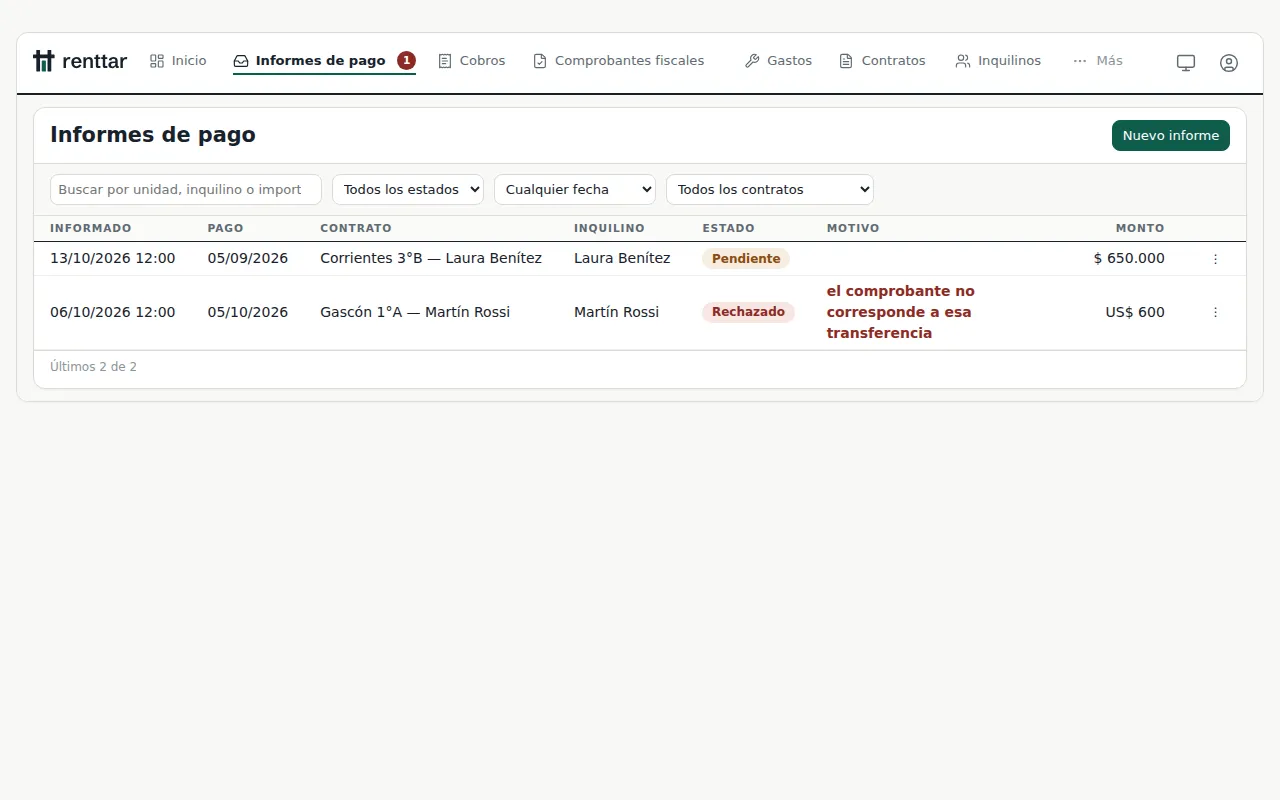Image resolution: width=1280 pixels, height=800 pixels.
Task: Open the Cualquier fecha date filter
Action: coord(575,190)
